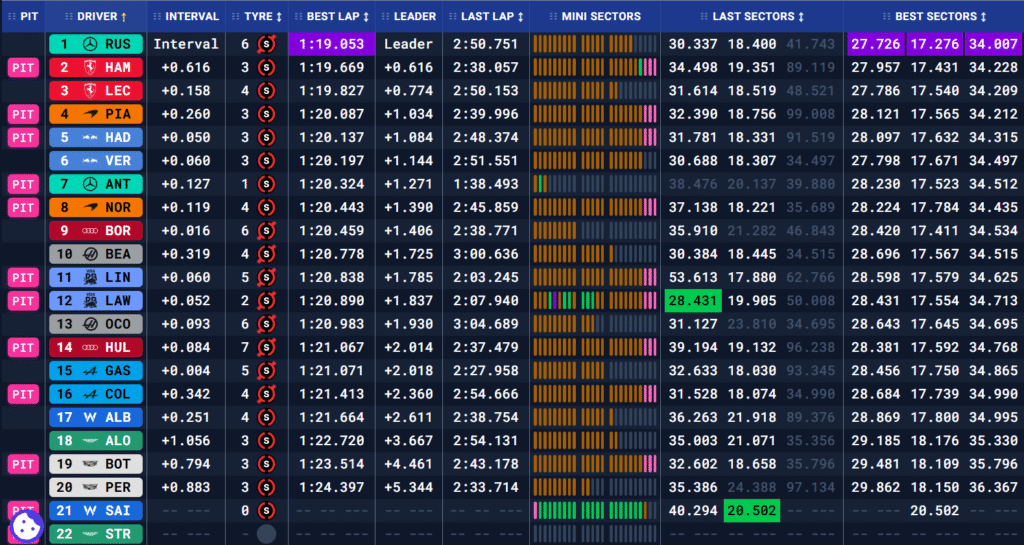Click the Last Sectors column header
1024x545 pixels.
[758, 16]
